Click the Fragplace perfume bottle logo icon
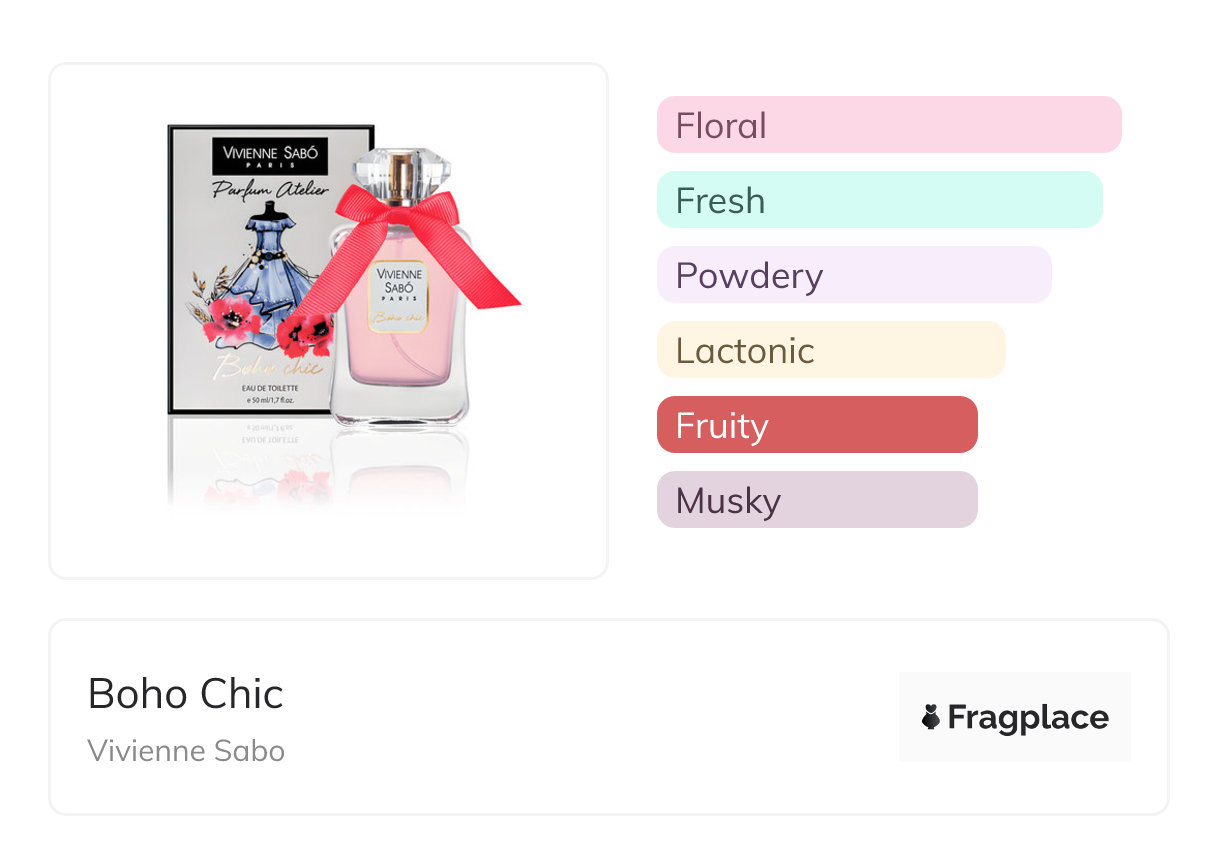The image size is (1218, 864). point(931,717)
